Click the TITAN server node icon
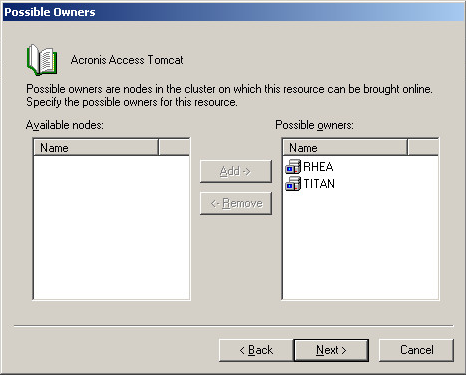Image resolution: width=466 pixels, height=375 pixels. (x=293, y=184)
